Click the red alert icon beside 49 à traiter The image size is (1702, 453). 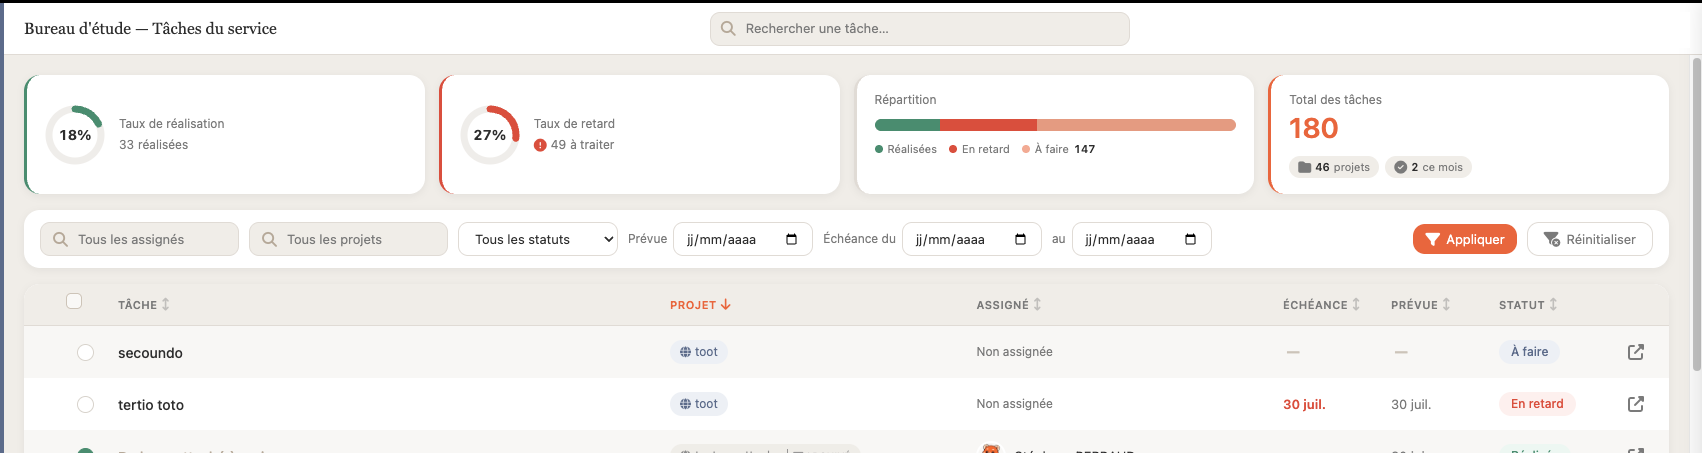tap(540, 145)
